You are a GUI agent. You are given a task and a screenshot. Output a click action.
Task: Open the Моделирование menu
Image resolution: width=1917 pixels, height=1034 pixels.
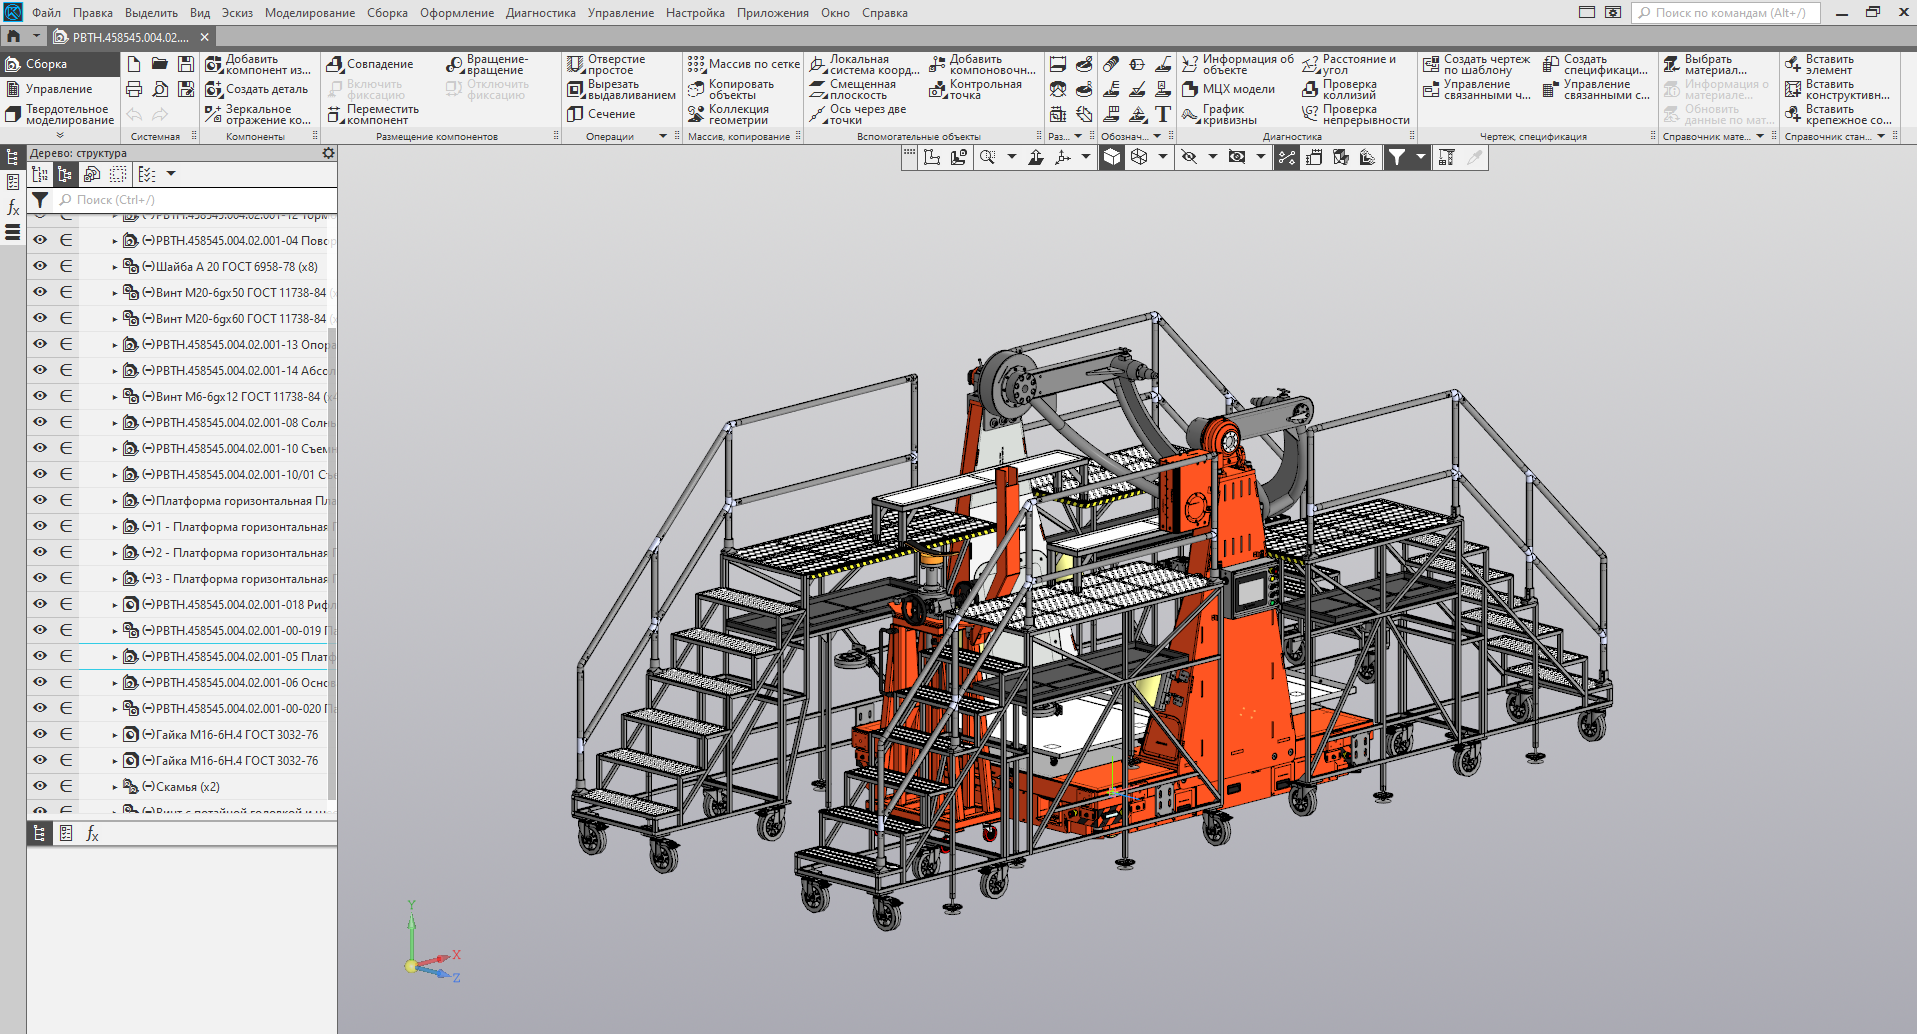click(x=309, y=13)
